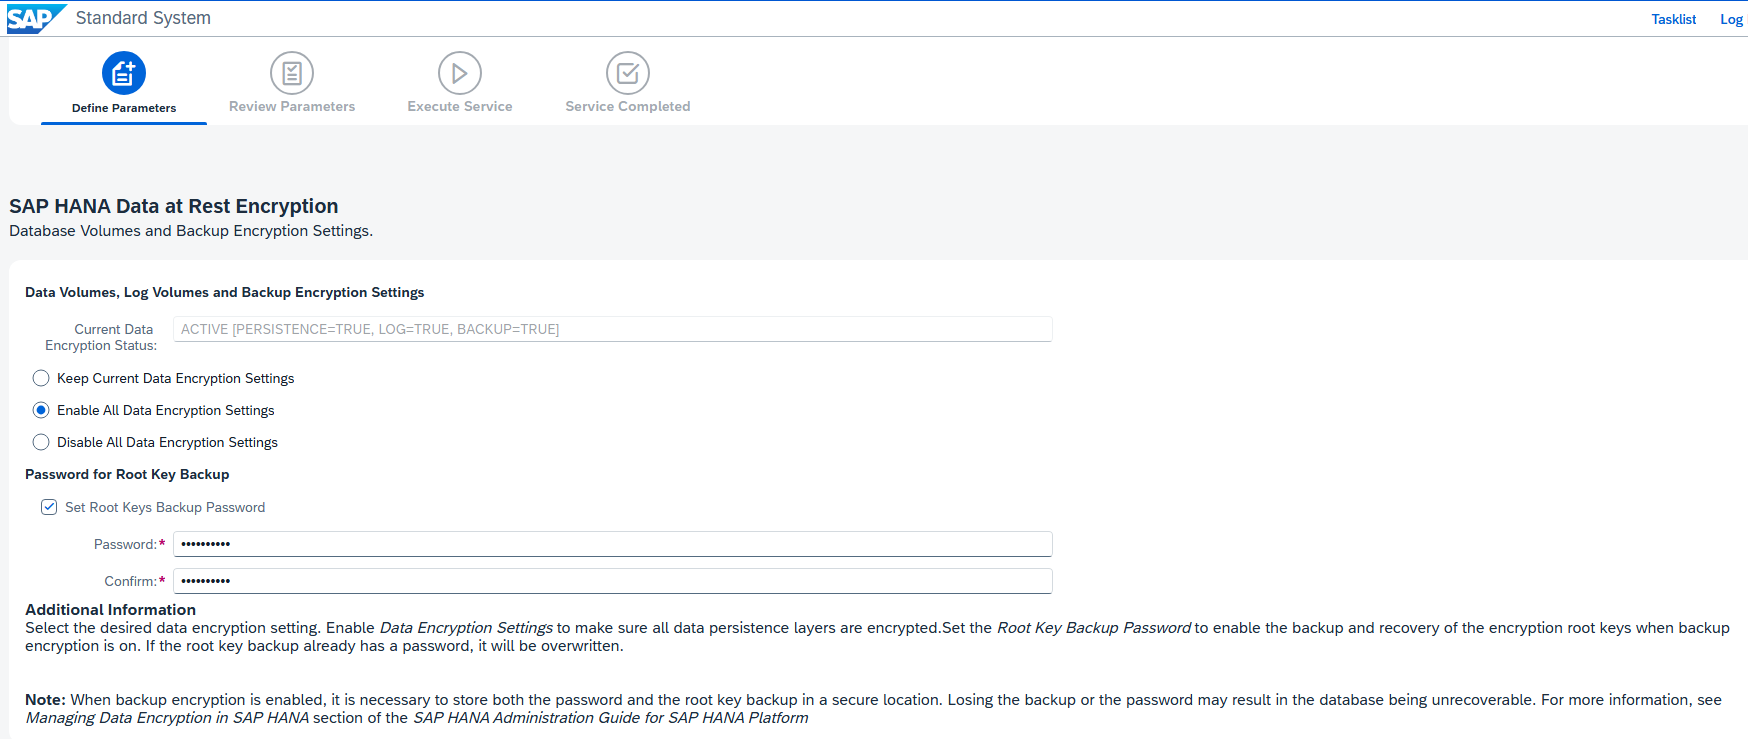Select the Service Completed step icon
This screenshot has width=1748, height=739.
pos(628,73)
